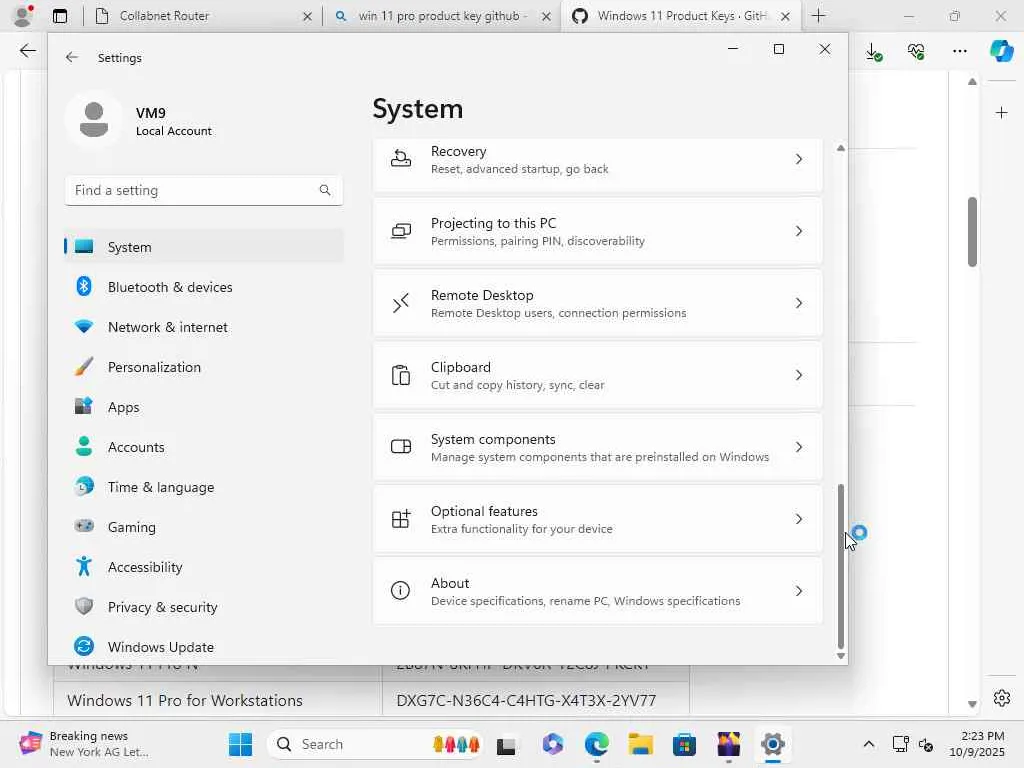
Task: Open the Windows Start menu
Action: pos(240,744)
